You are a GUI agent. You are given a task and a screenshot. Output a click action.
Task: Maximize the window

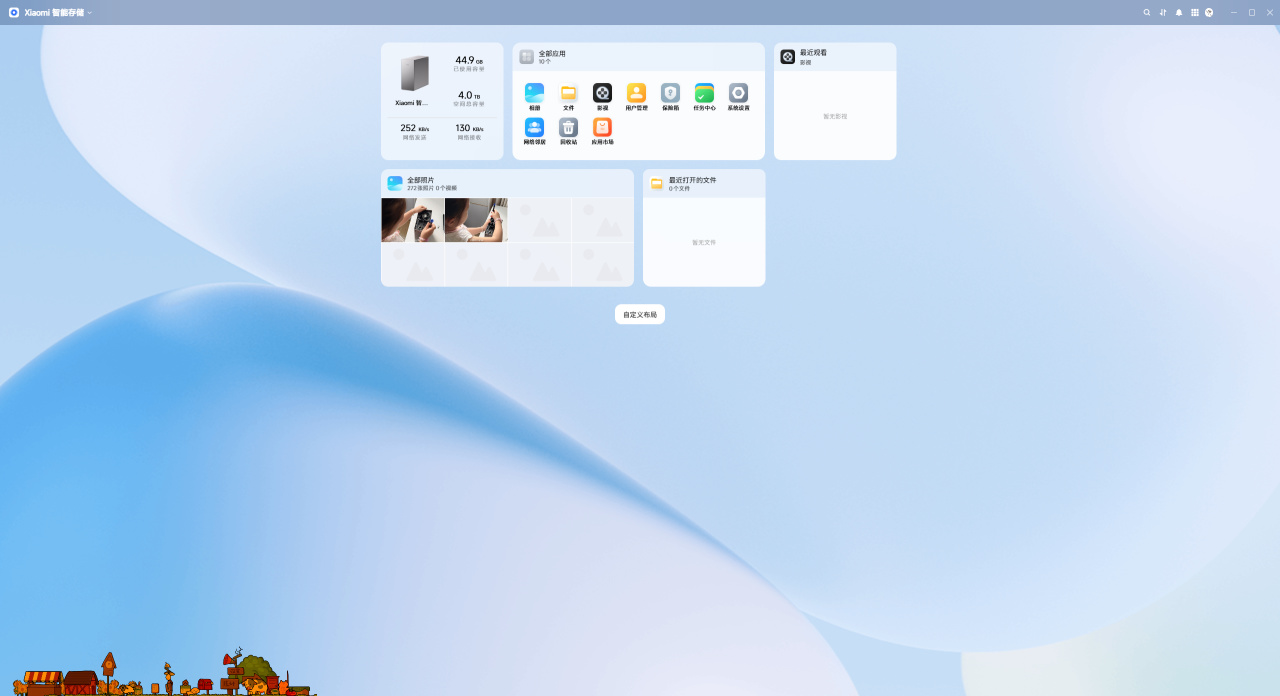(1251, 12)
